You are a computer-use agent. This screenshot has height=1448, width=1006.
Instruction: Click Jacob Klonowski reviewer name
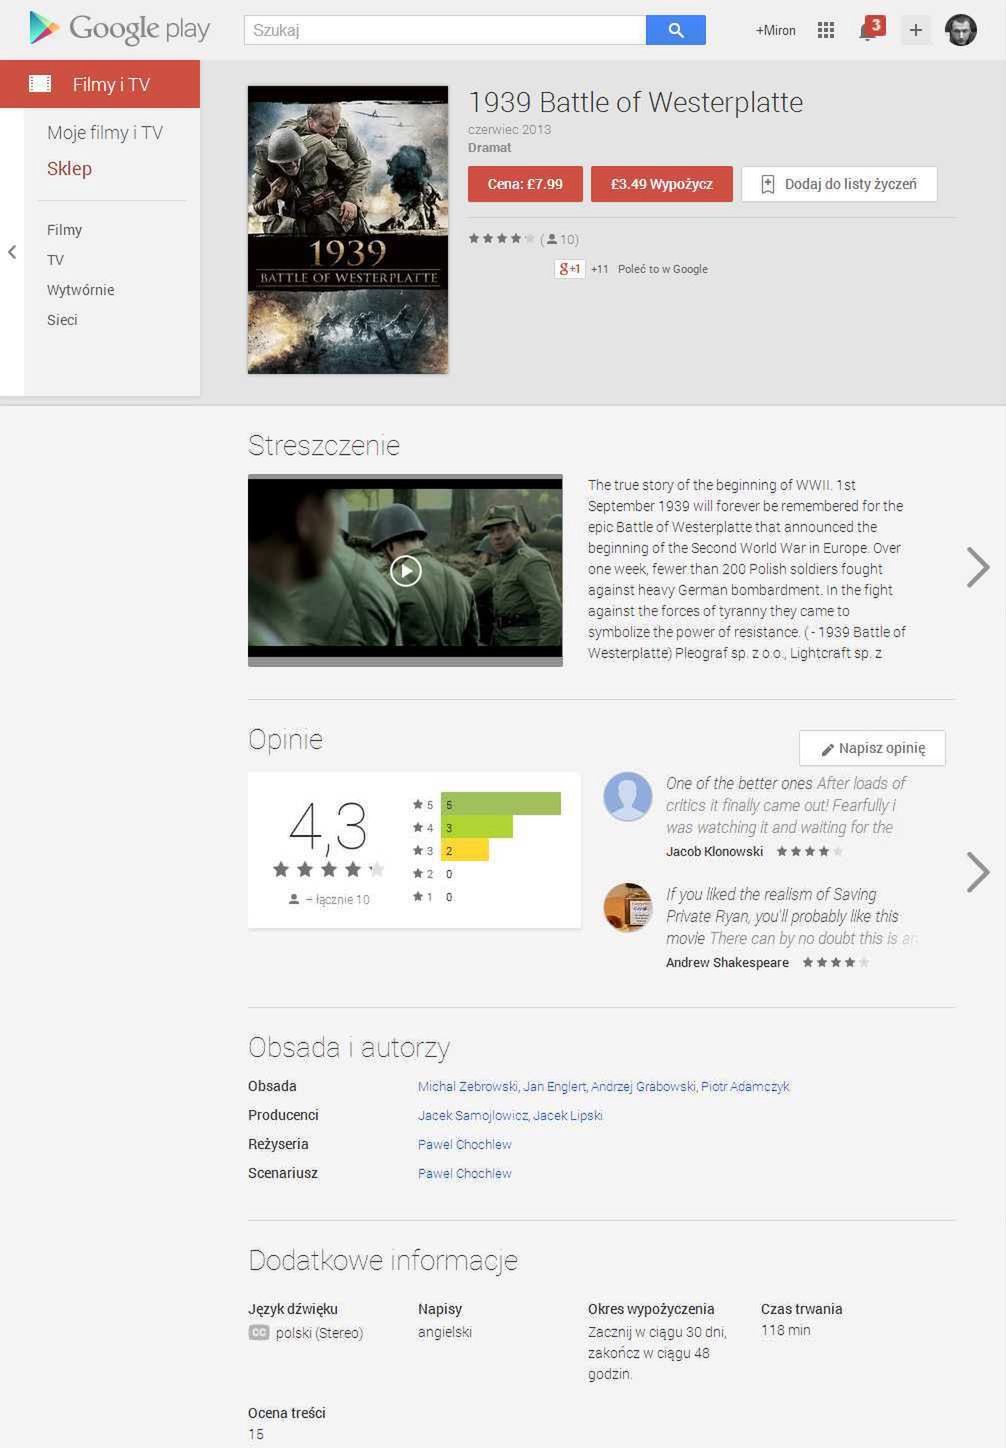[x=714, y=851]
